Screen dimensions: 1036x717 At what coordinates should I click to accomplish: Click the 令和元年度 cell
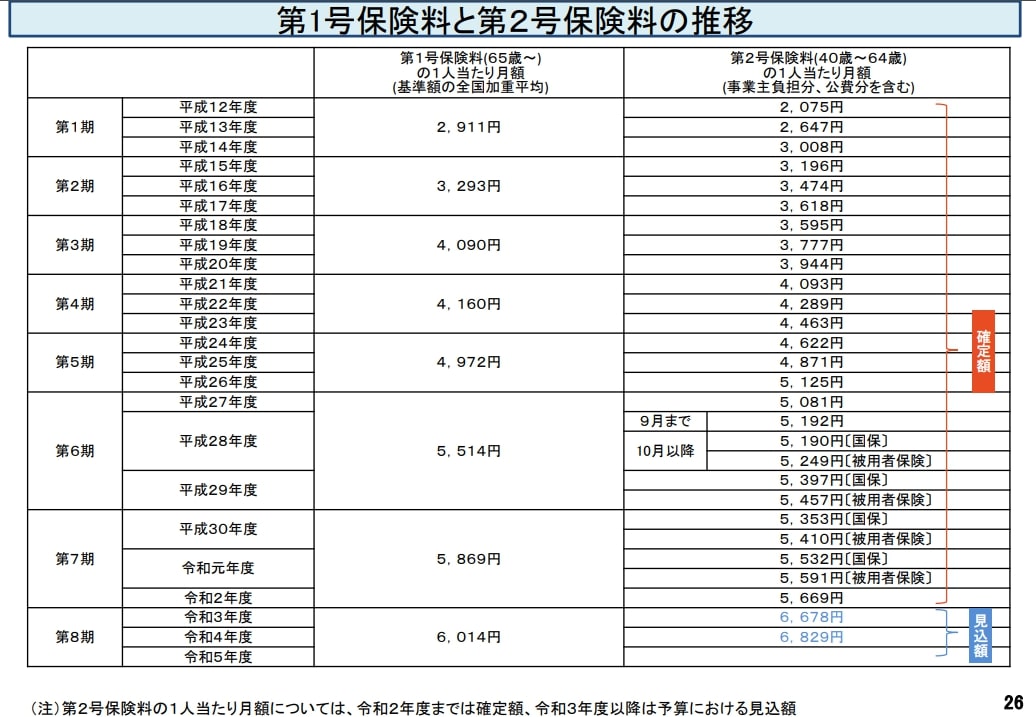(218, 568)
